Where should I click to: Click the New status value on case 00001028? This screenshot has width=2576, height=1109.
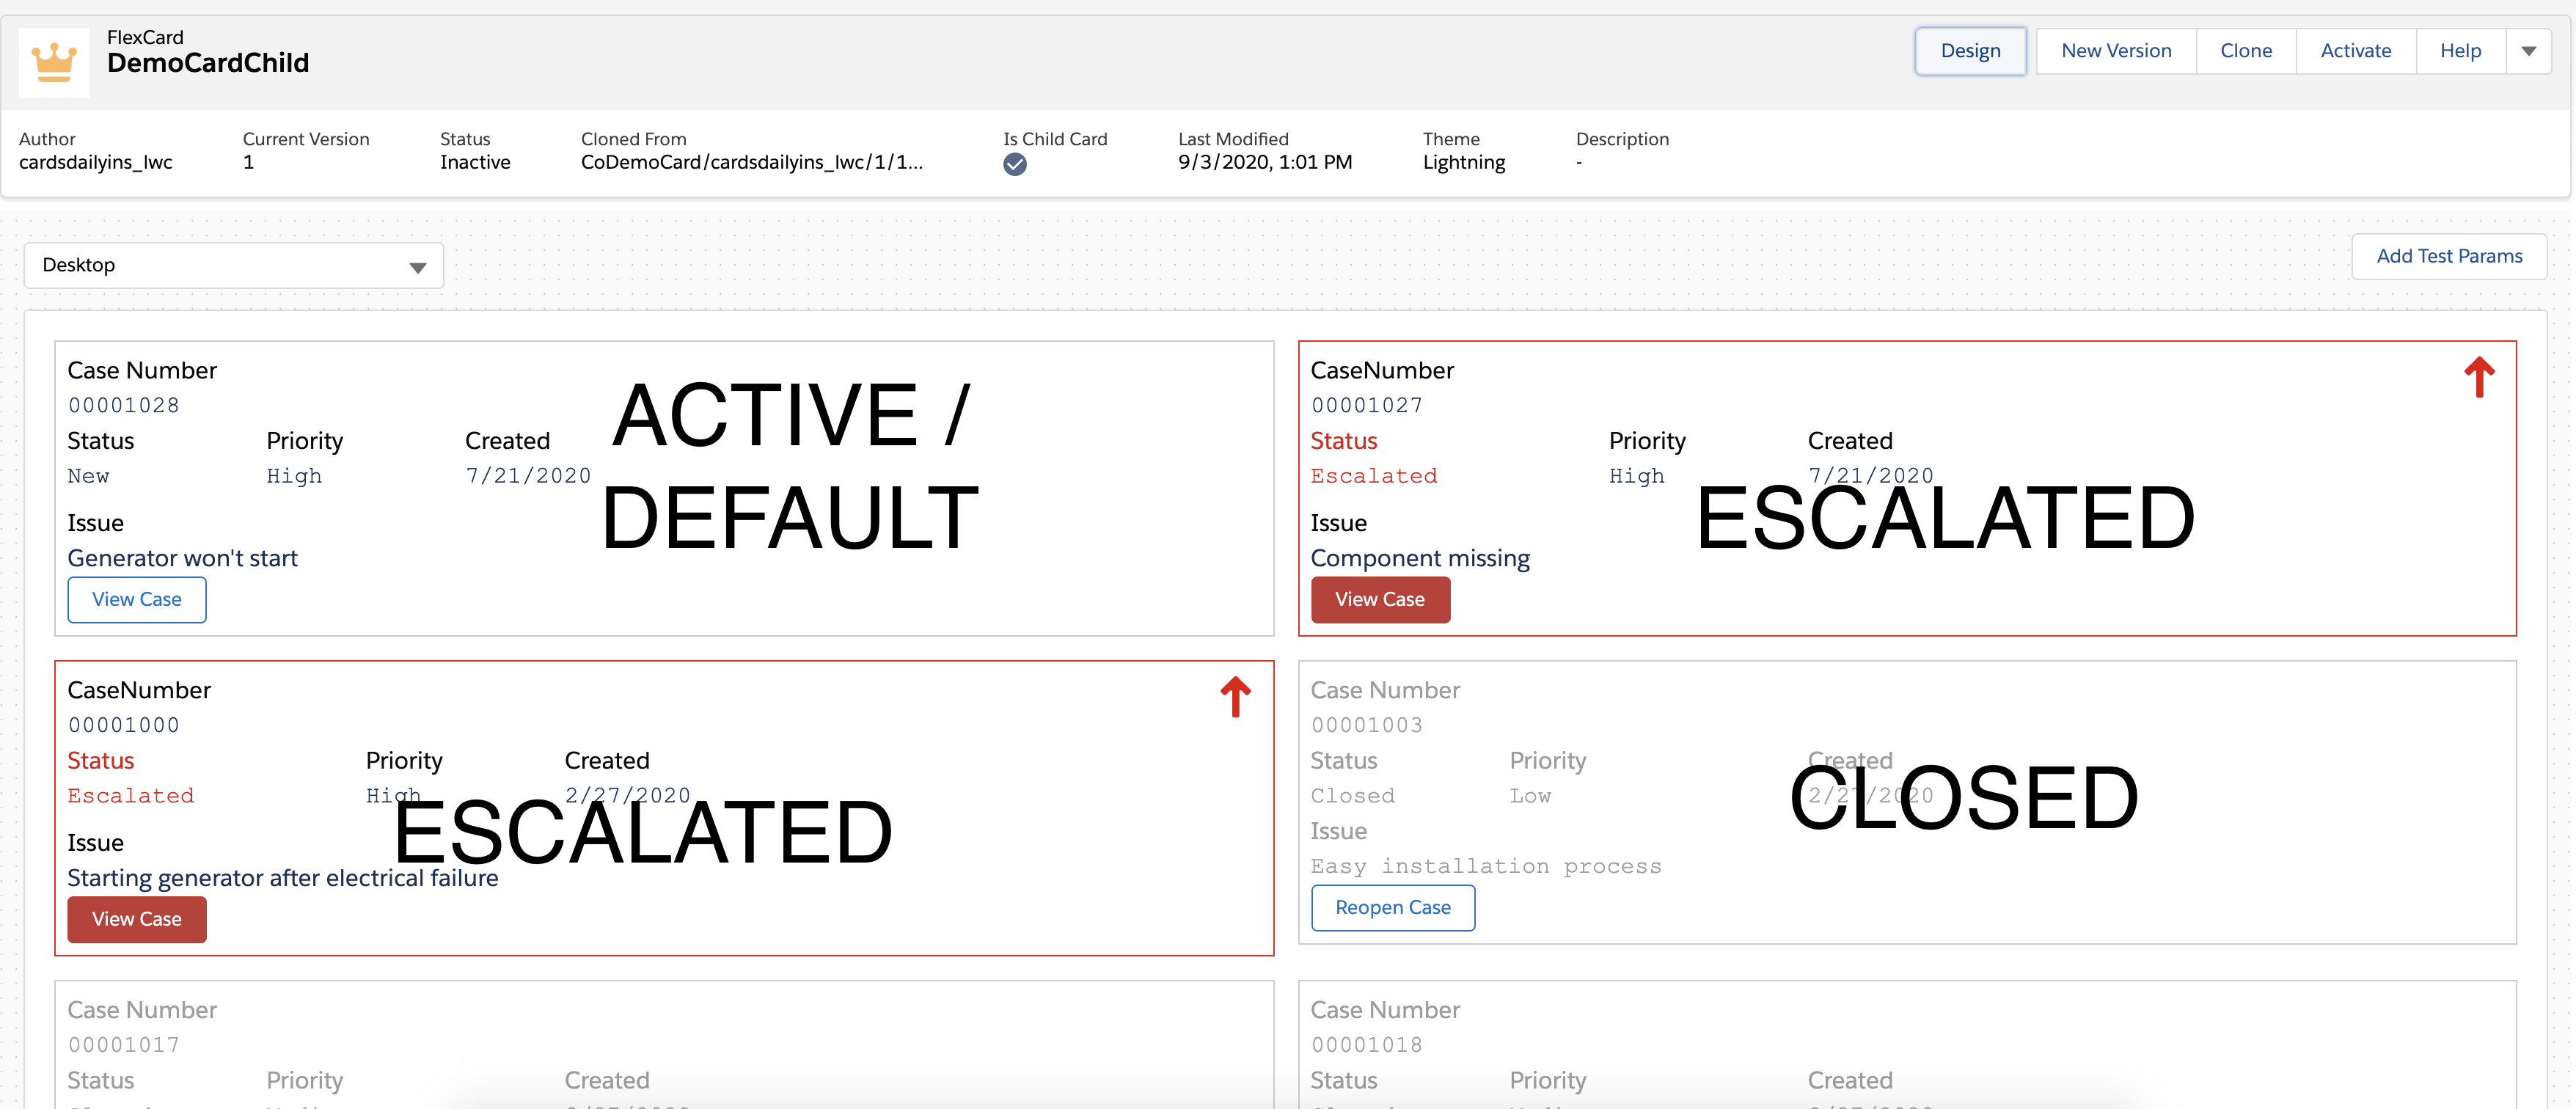click(x=88, y=477)
